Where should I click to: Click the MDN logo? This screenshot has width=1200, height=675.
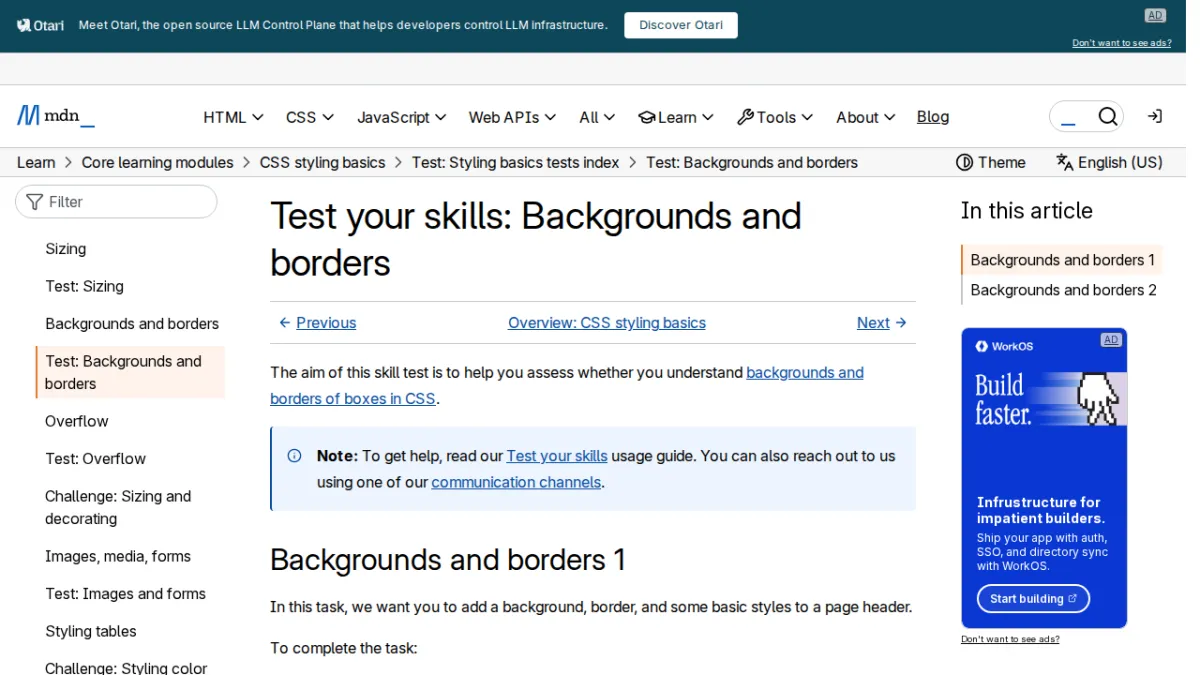coord(56,116)
